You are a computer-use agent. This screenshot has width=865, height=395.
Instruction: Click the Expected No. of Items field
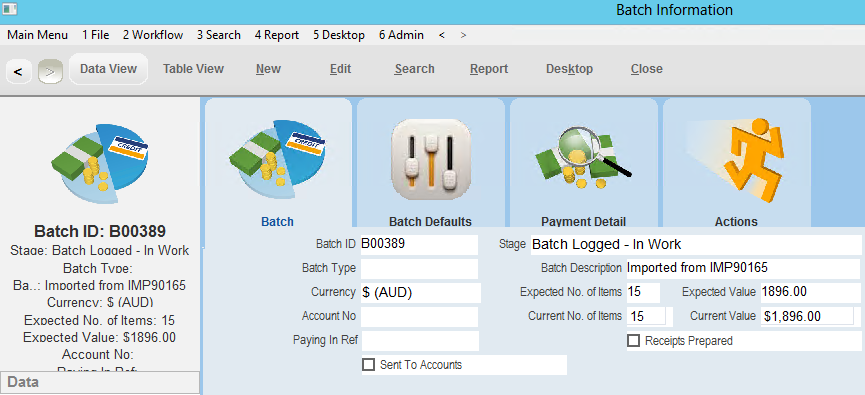(643, 292)
